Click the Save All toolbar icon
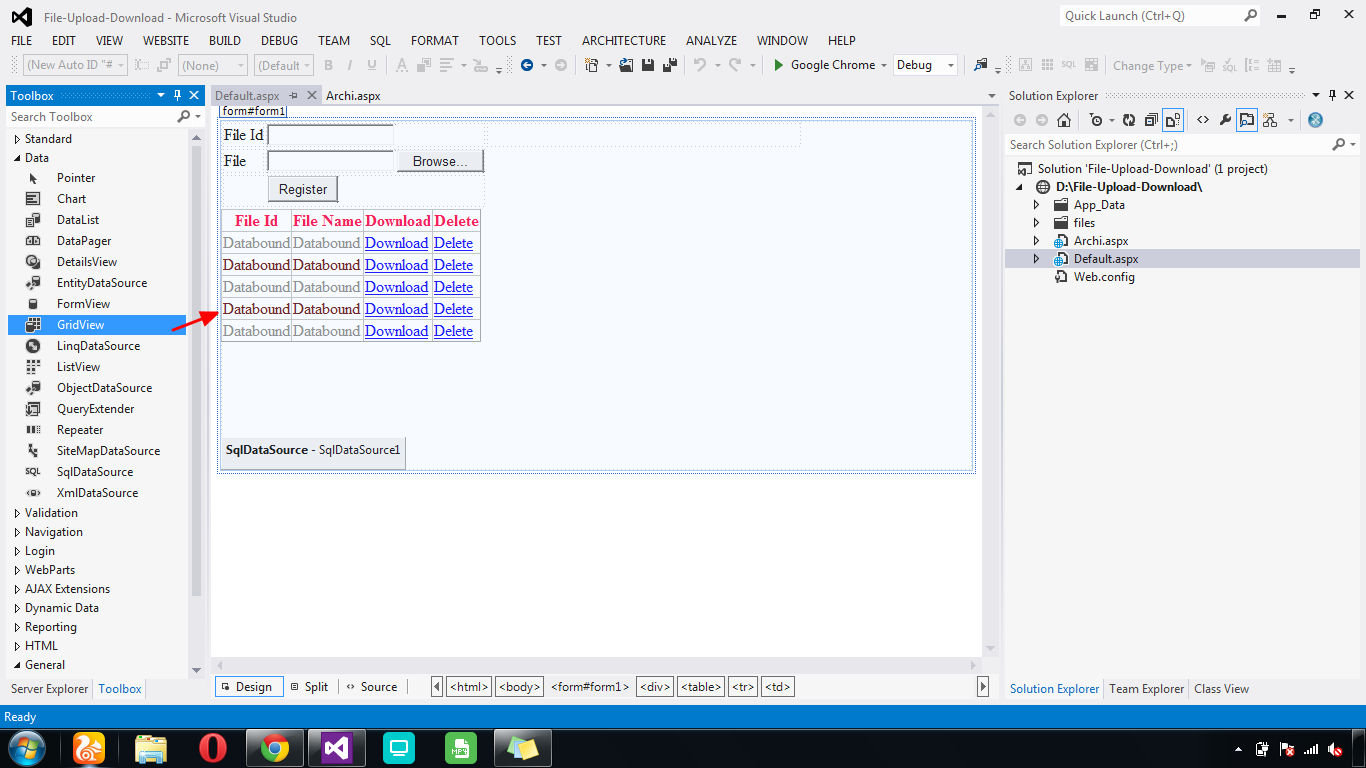The width and height of the screenshot is (1366, 768). (x=669, y=65)
